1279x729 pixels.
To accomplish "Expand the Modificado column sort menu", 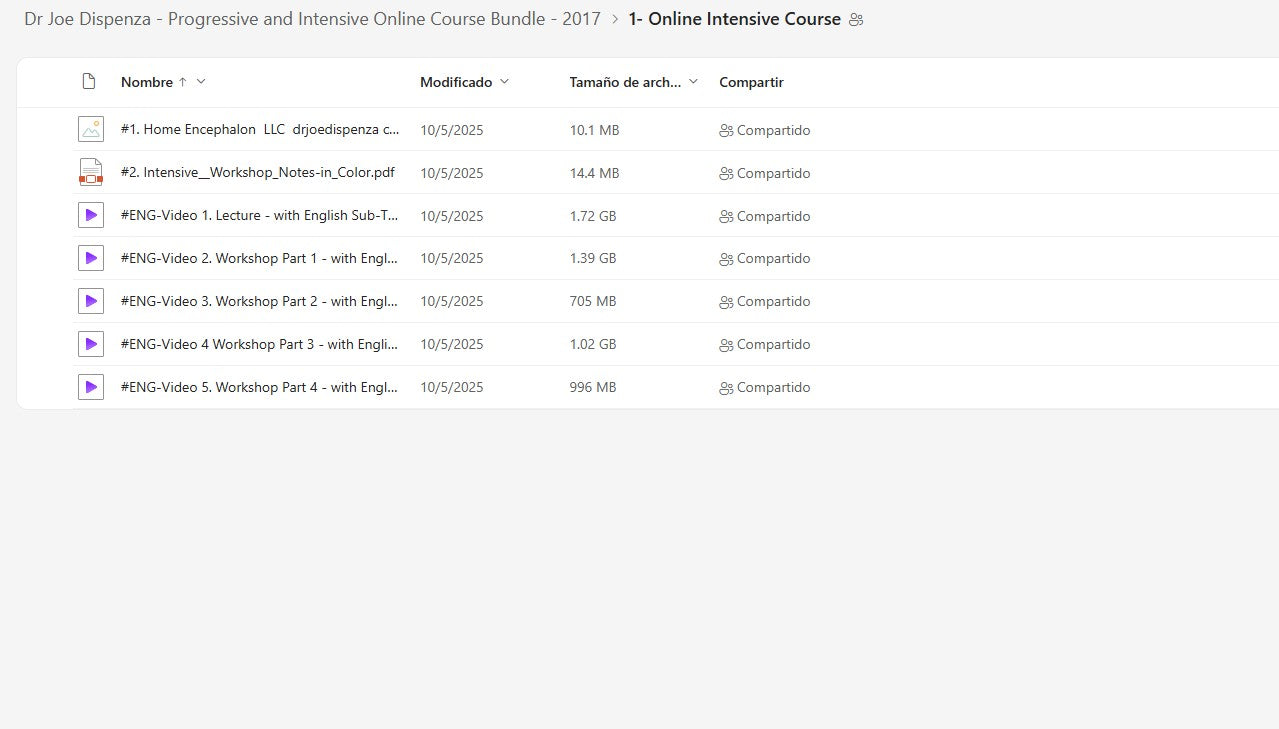I will [504, 82].
